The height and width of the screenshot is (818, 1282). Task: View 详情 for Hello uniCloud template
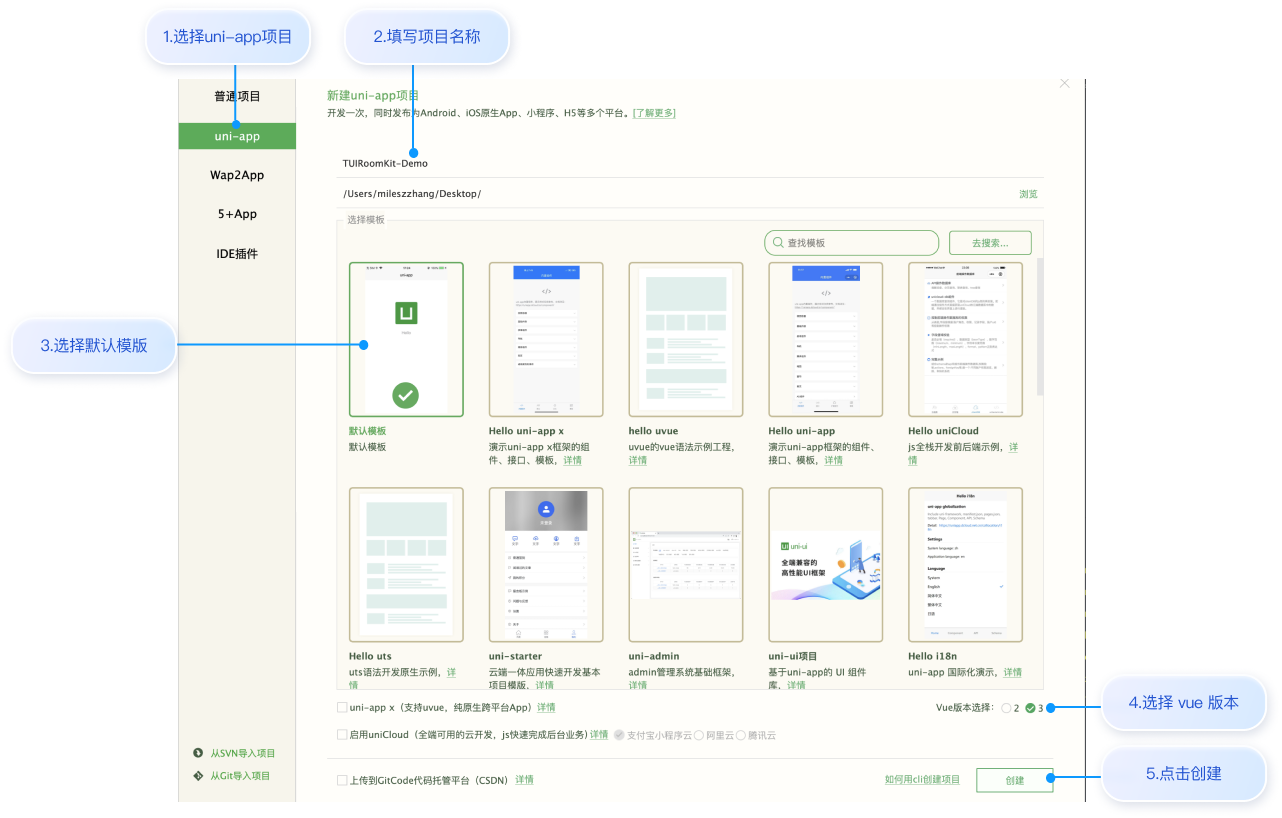(1013, 447)
